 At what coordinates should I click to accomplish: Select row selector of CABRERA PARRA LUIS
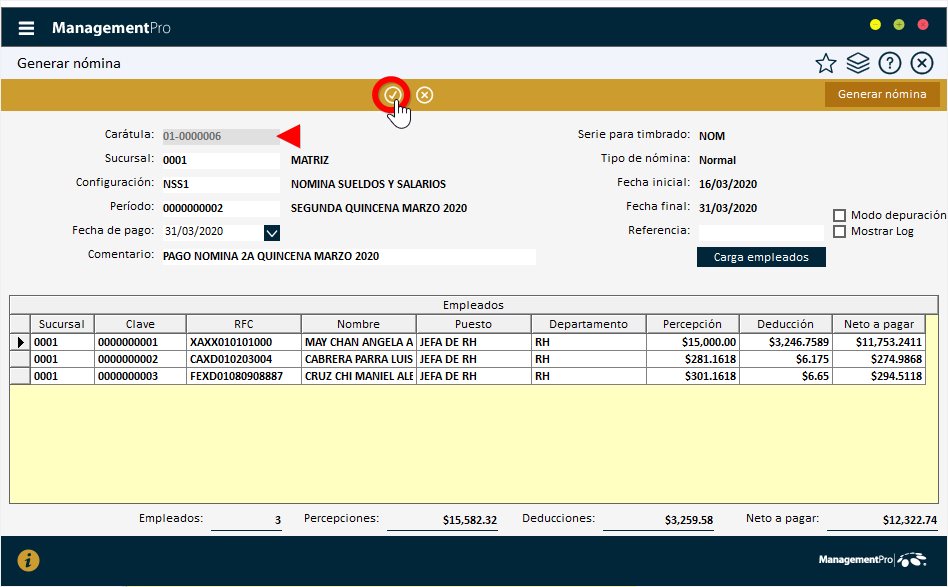tap(20, 359)
